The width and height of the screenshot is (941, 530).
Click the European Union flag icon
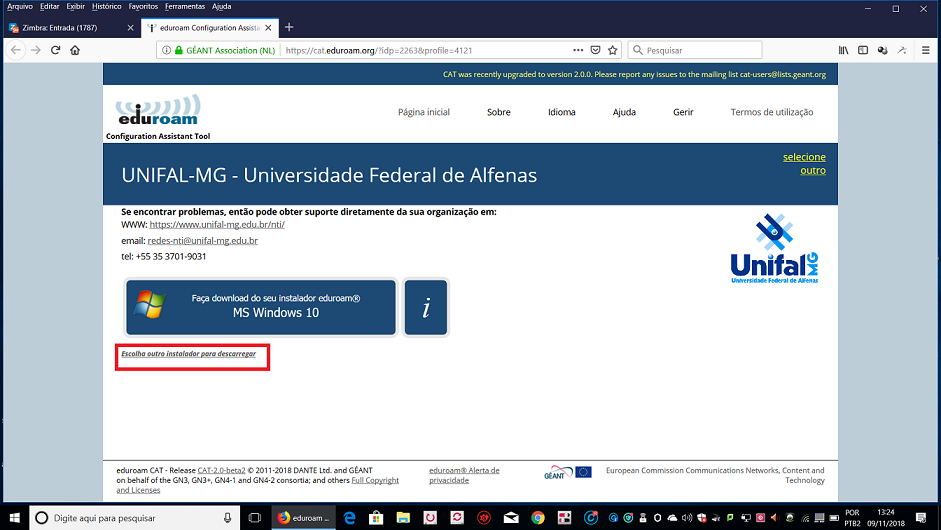[583, 472]
